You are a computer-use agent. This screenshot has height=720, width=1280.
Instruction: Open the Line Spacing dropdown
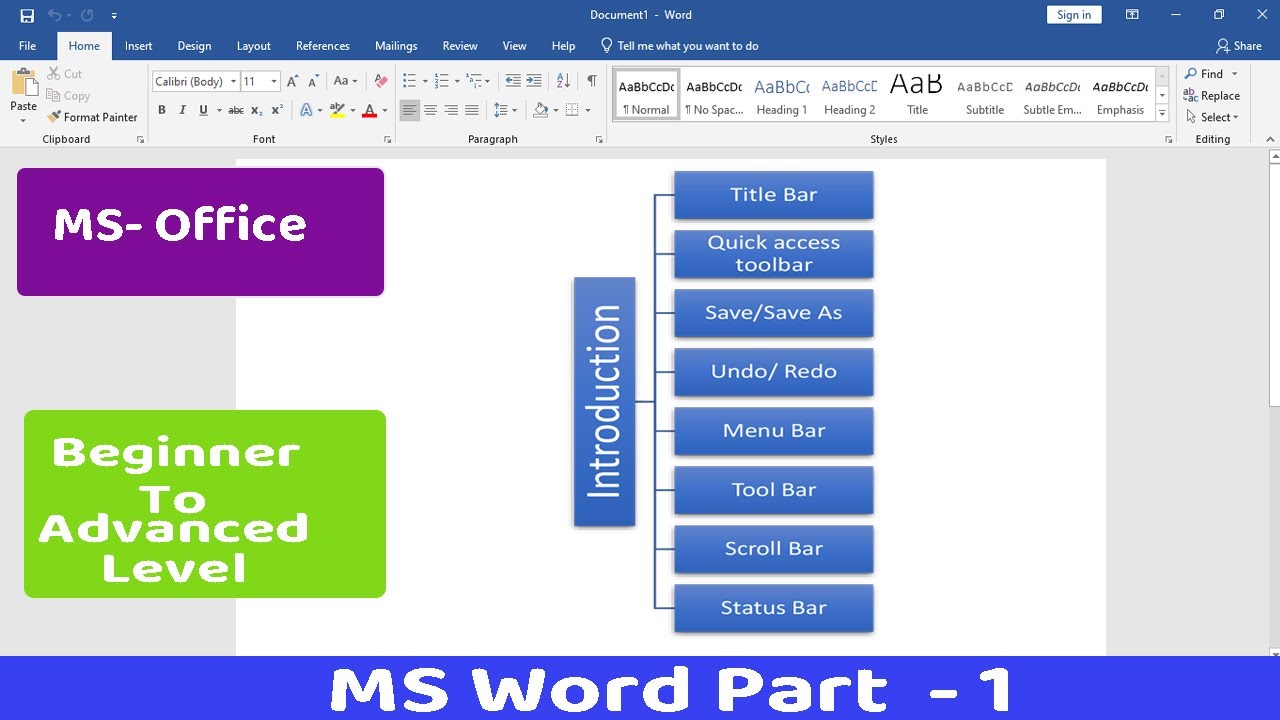pyautogui.click(x=505, y=110)
